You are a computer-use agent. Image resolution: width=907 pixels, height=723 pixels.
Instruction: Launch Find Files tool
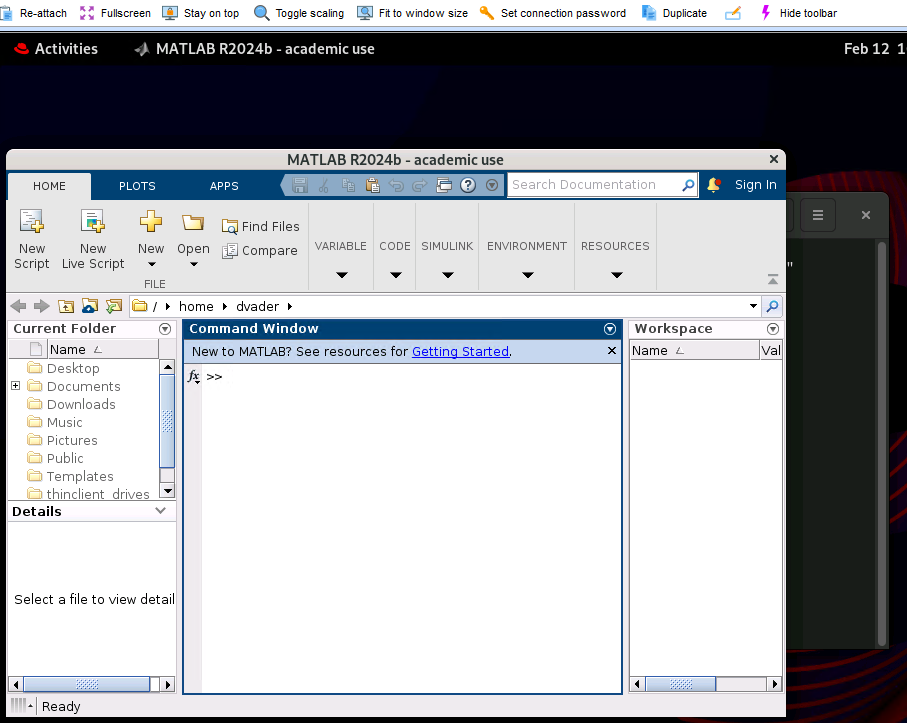click(261, 226)
